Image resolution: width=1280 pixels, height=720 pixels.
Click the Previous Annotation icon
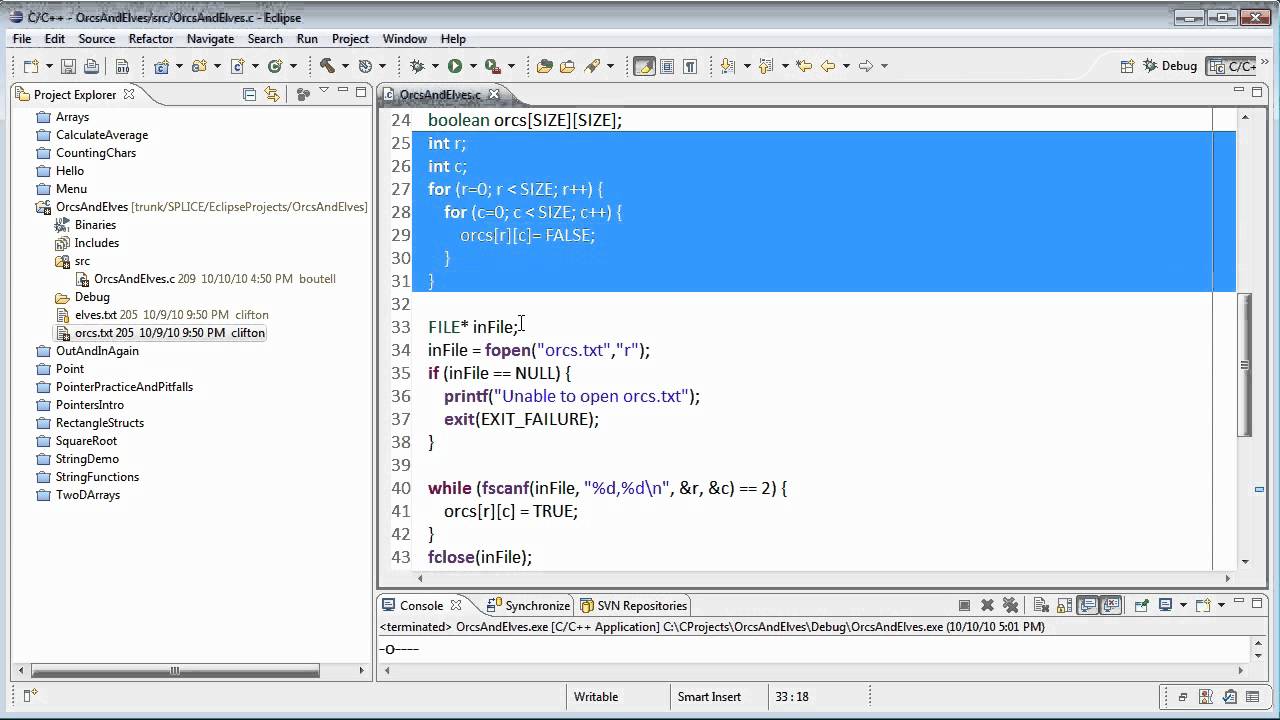pos(765,66)
